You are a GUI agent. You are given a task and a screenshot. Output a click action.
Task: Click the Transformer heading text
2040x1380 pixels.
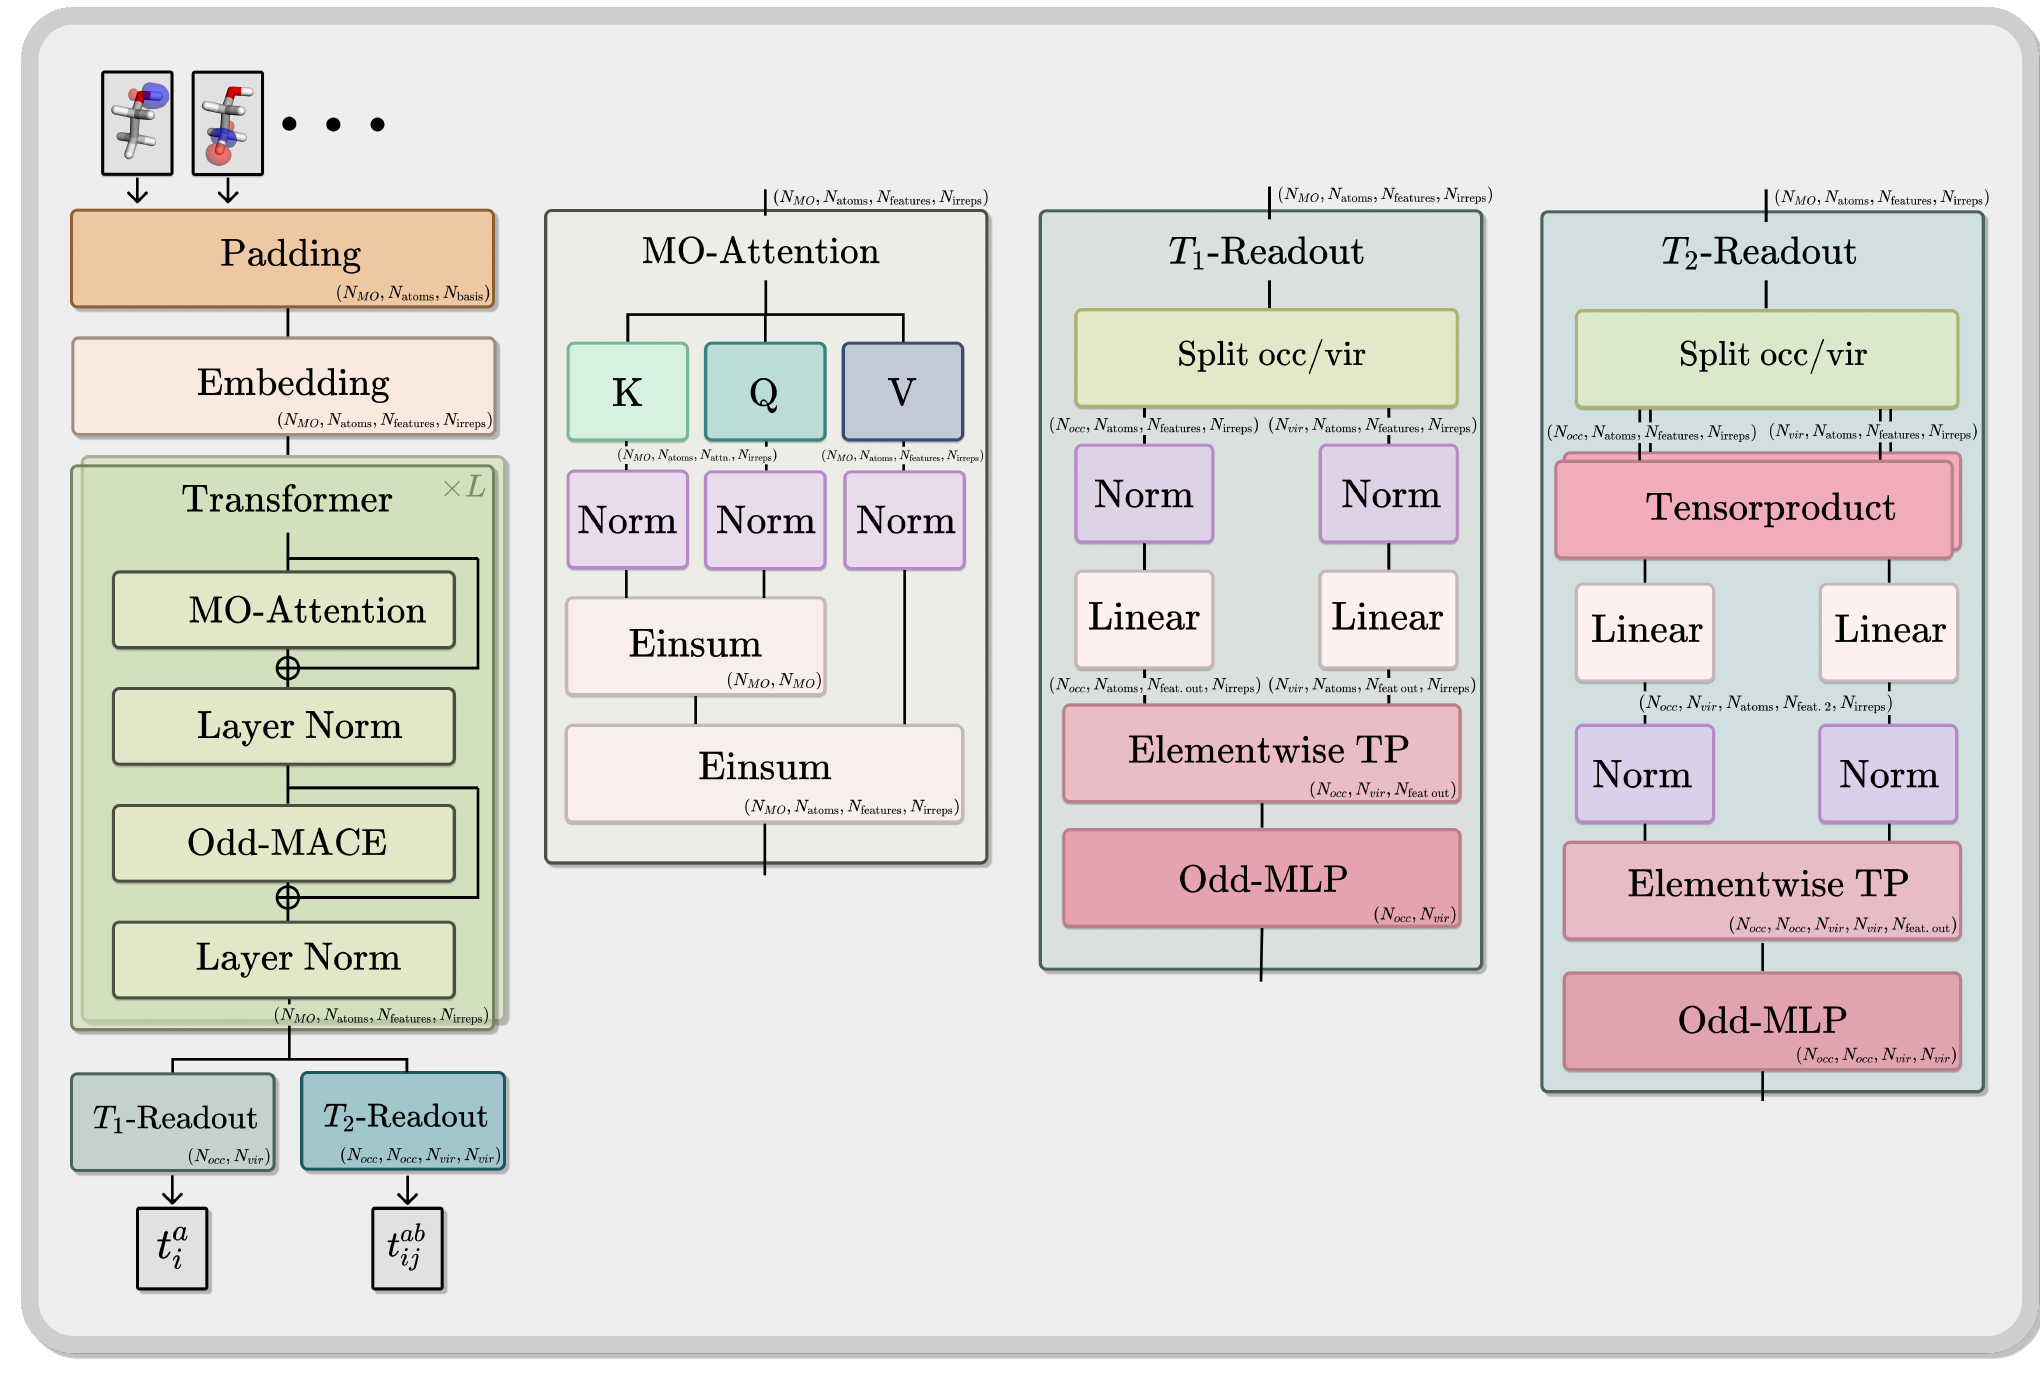point(287,498)
